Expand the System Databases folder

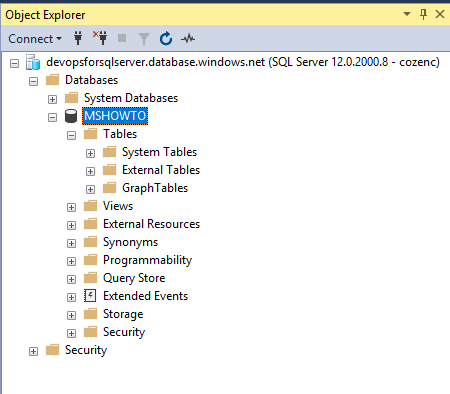[x=52, y=99]
